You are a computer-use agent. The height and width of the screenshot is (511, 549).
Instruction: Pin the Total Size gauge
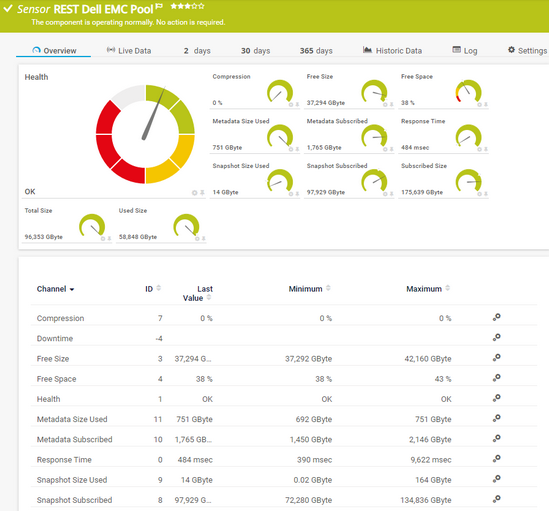click(109, 239)
